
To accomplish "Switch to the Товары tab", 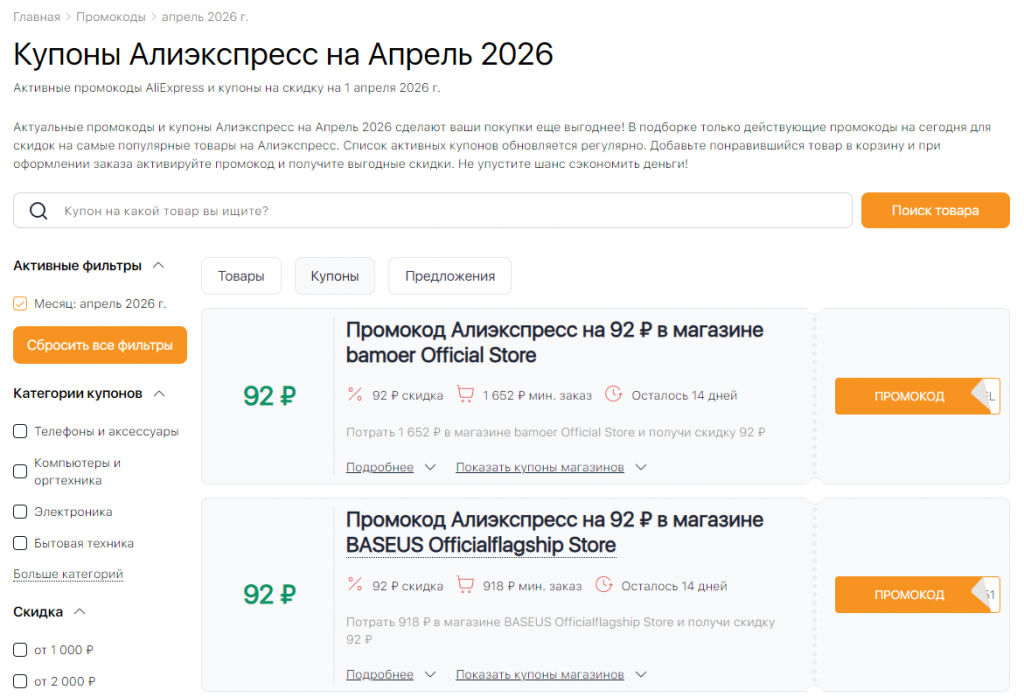I will click(x=240, y=276).
